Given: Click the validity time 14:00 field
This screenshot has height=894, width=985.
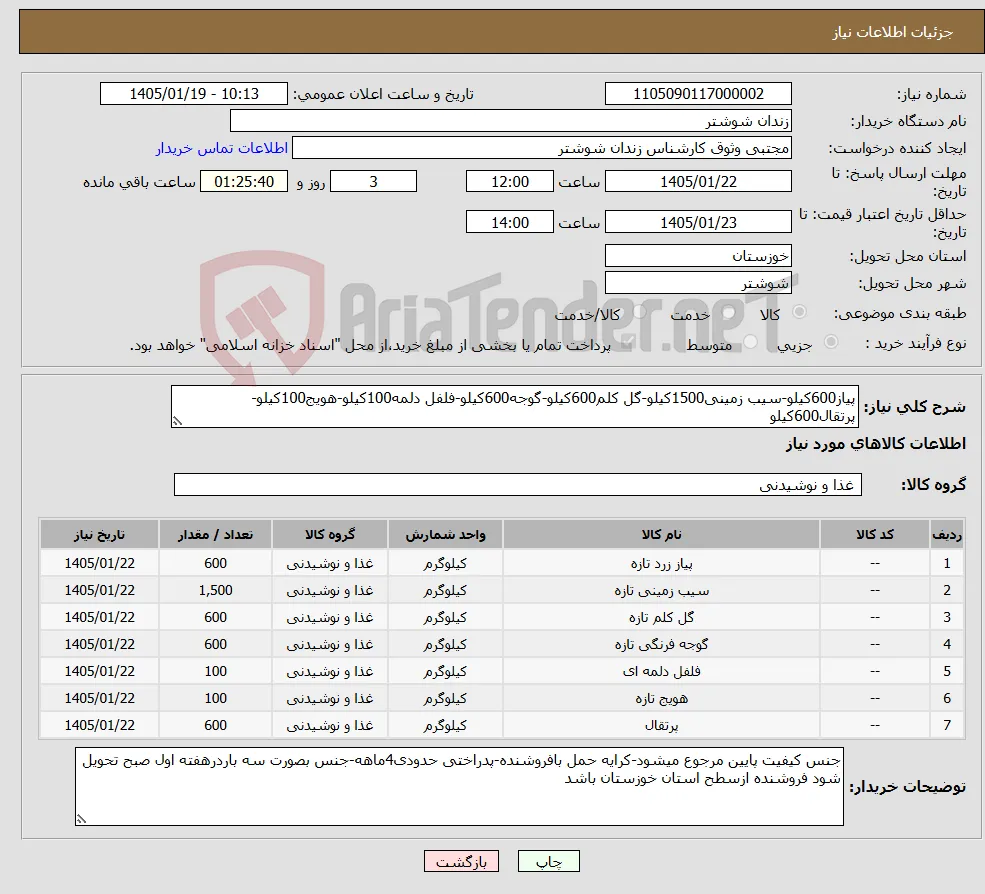Looking at the screenshot, I should click(x=509, y=222).
